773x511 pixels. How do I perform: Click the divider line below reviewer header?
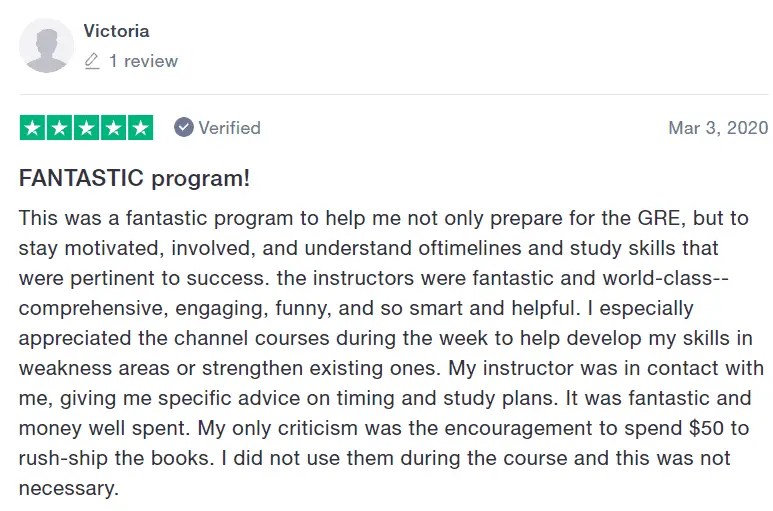pos(394,95)
